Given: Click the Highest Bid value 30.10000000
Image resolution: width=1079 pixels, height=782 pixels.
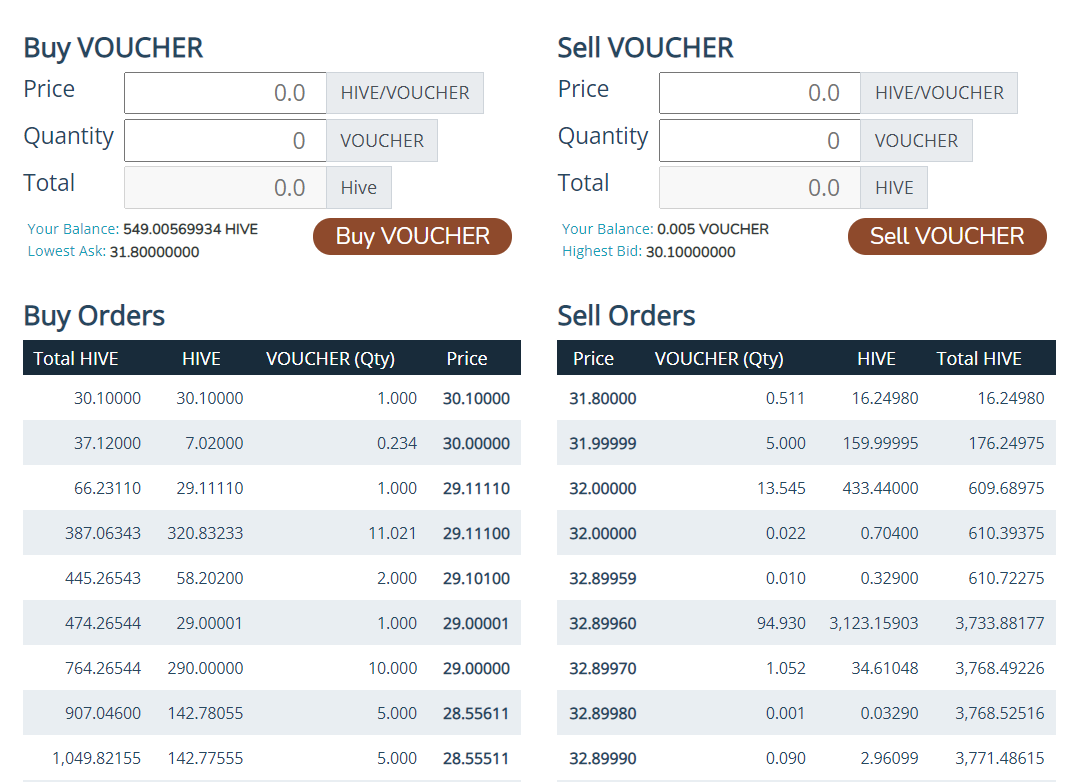Looking at the screenshot, I should [691, 252].
